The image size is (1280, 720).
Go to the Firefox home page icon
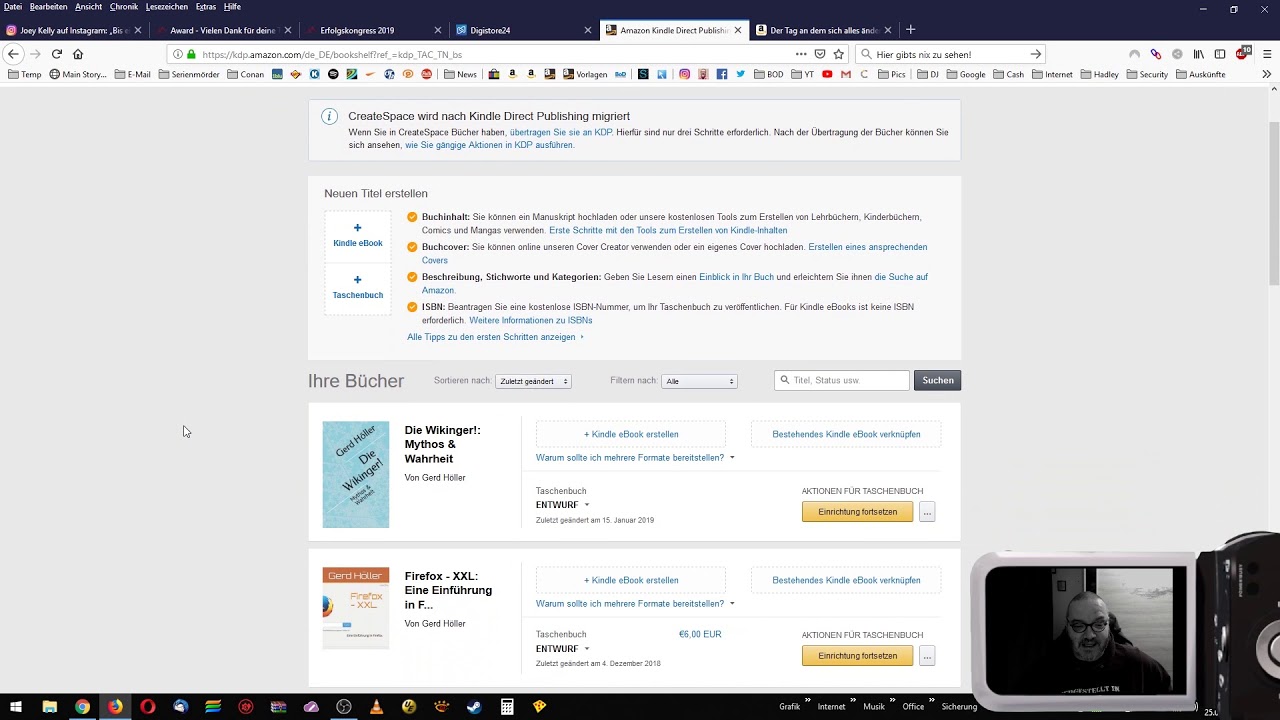point(78,54)
